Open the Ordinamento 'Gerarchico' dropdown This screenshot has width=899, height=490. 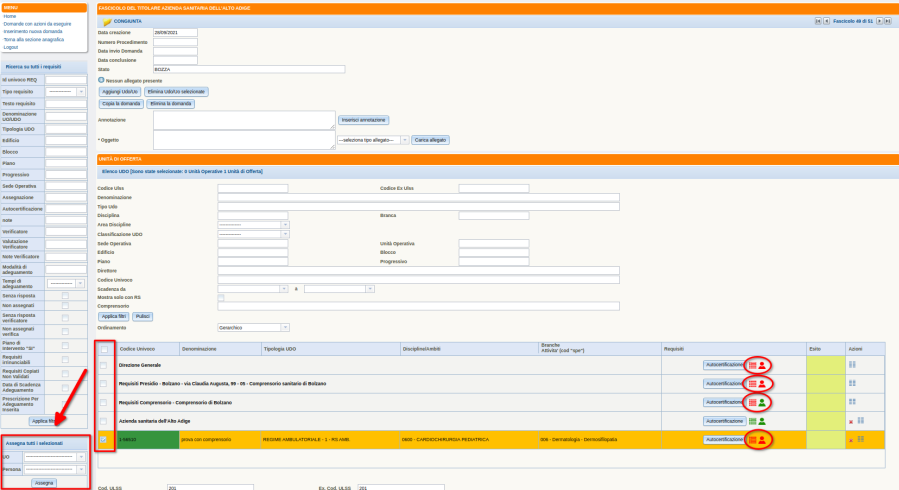[253, 327]
